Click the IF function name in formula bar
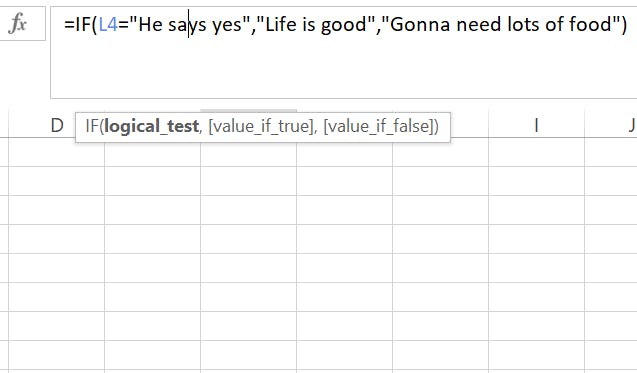 tap(82, 24)
